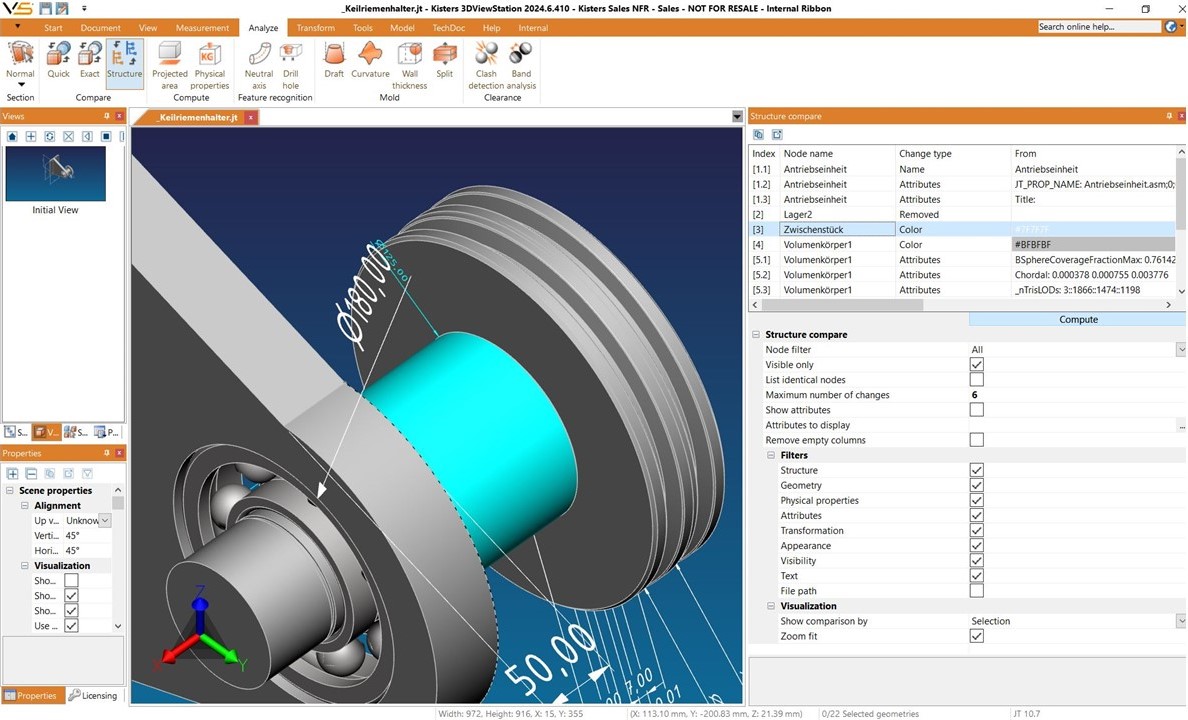
Task: Switch to the Transform ribbon tab
Action: 314,27
